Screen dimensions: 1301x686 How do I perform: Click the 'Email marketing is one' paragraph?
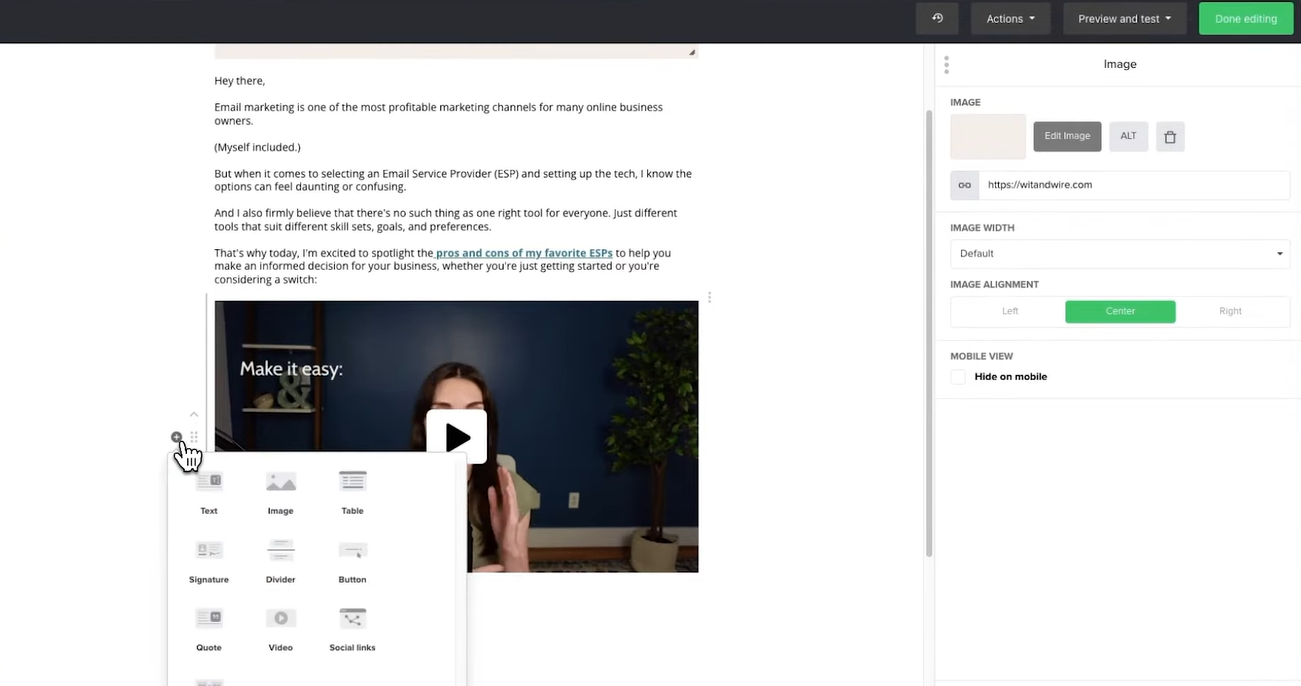(438, 114)
